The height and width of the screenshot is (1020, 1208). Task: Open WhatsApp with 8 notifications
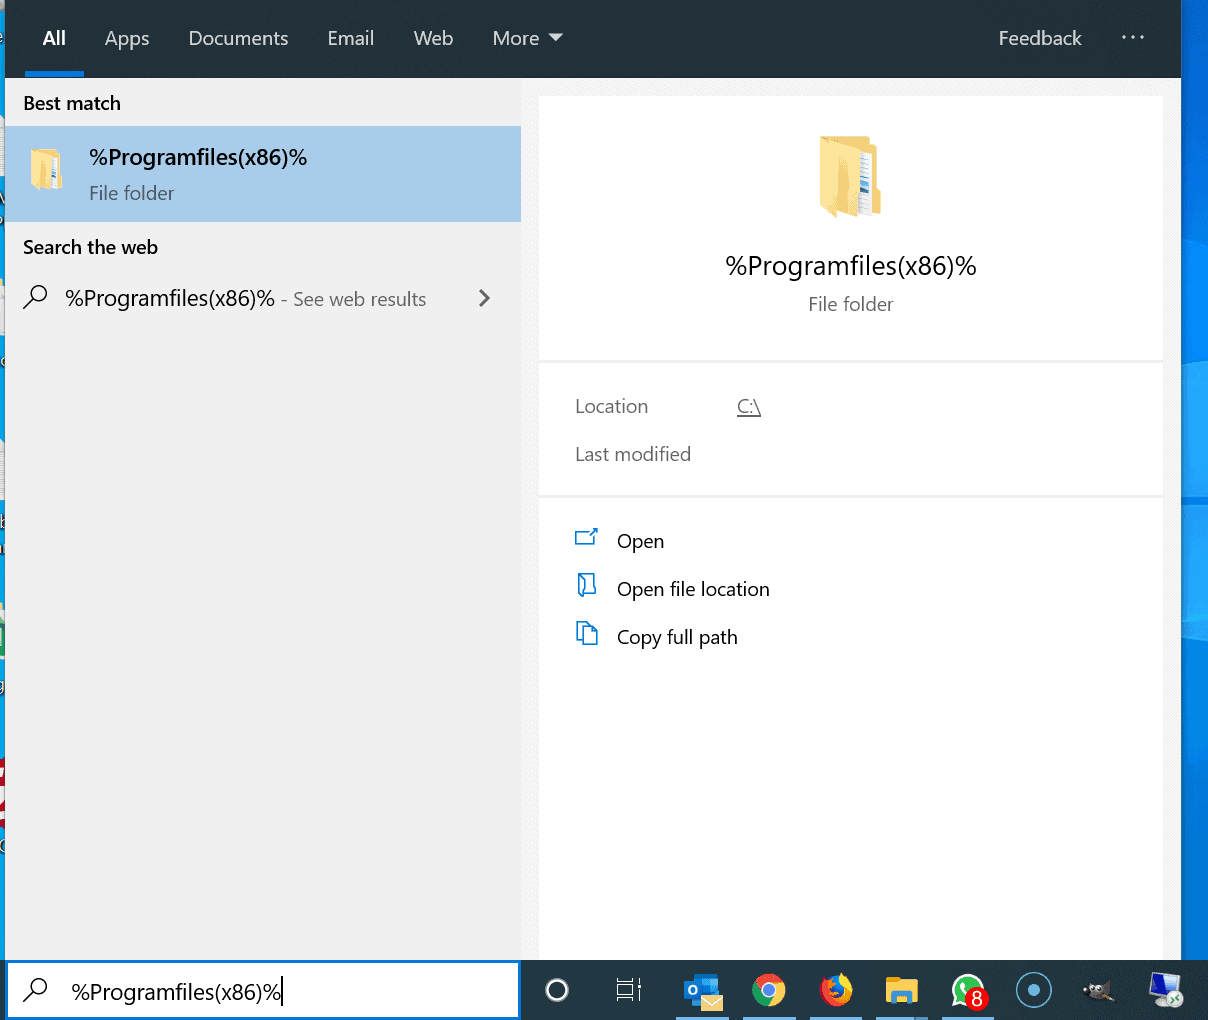(x=968, y=991)
